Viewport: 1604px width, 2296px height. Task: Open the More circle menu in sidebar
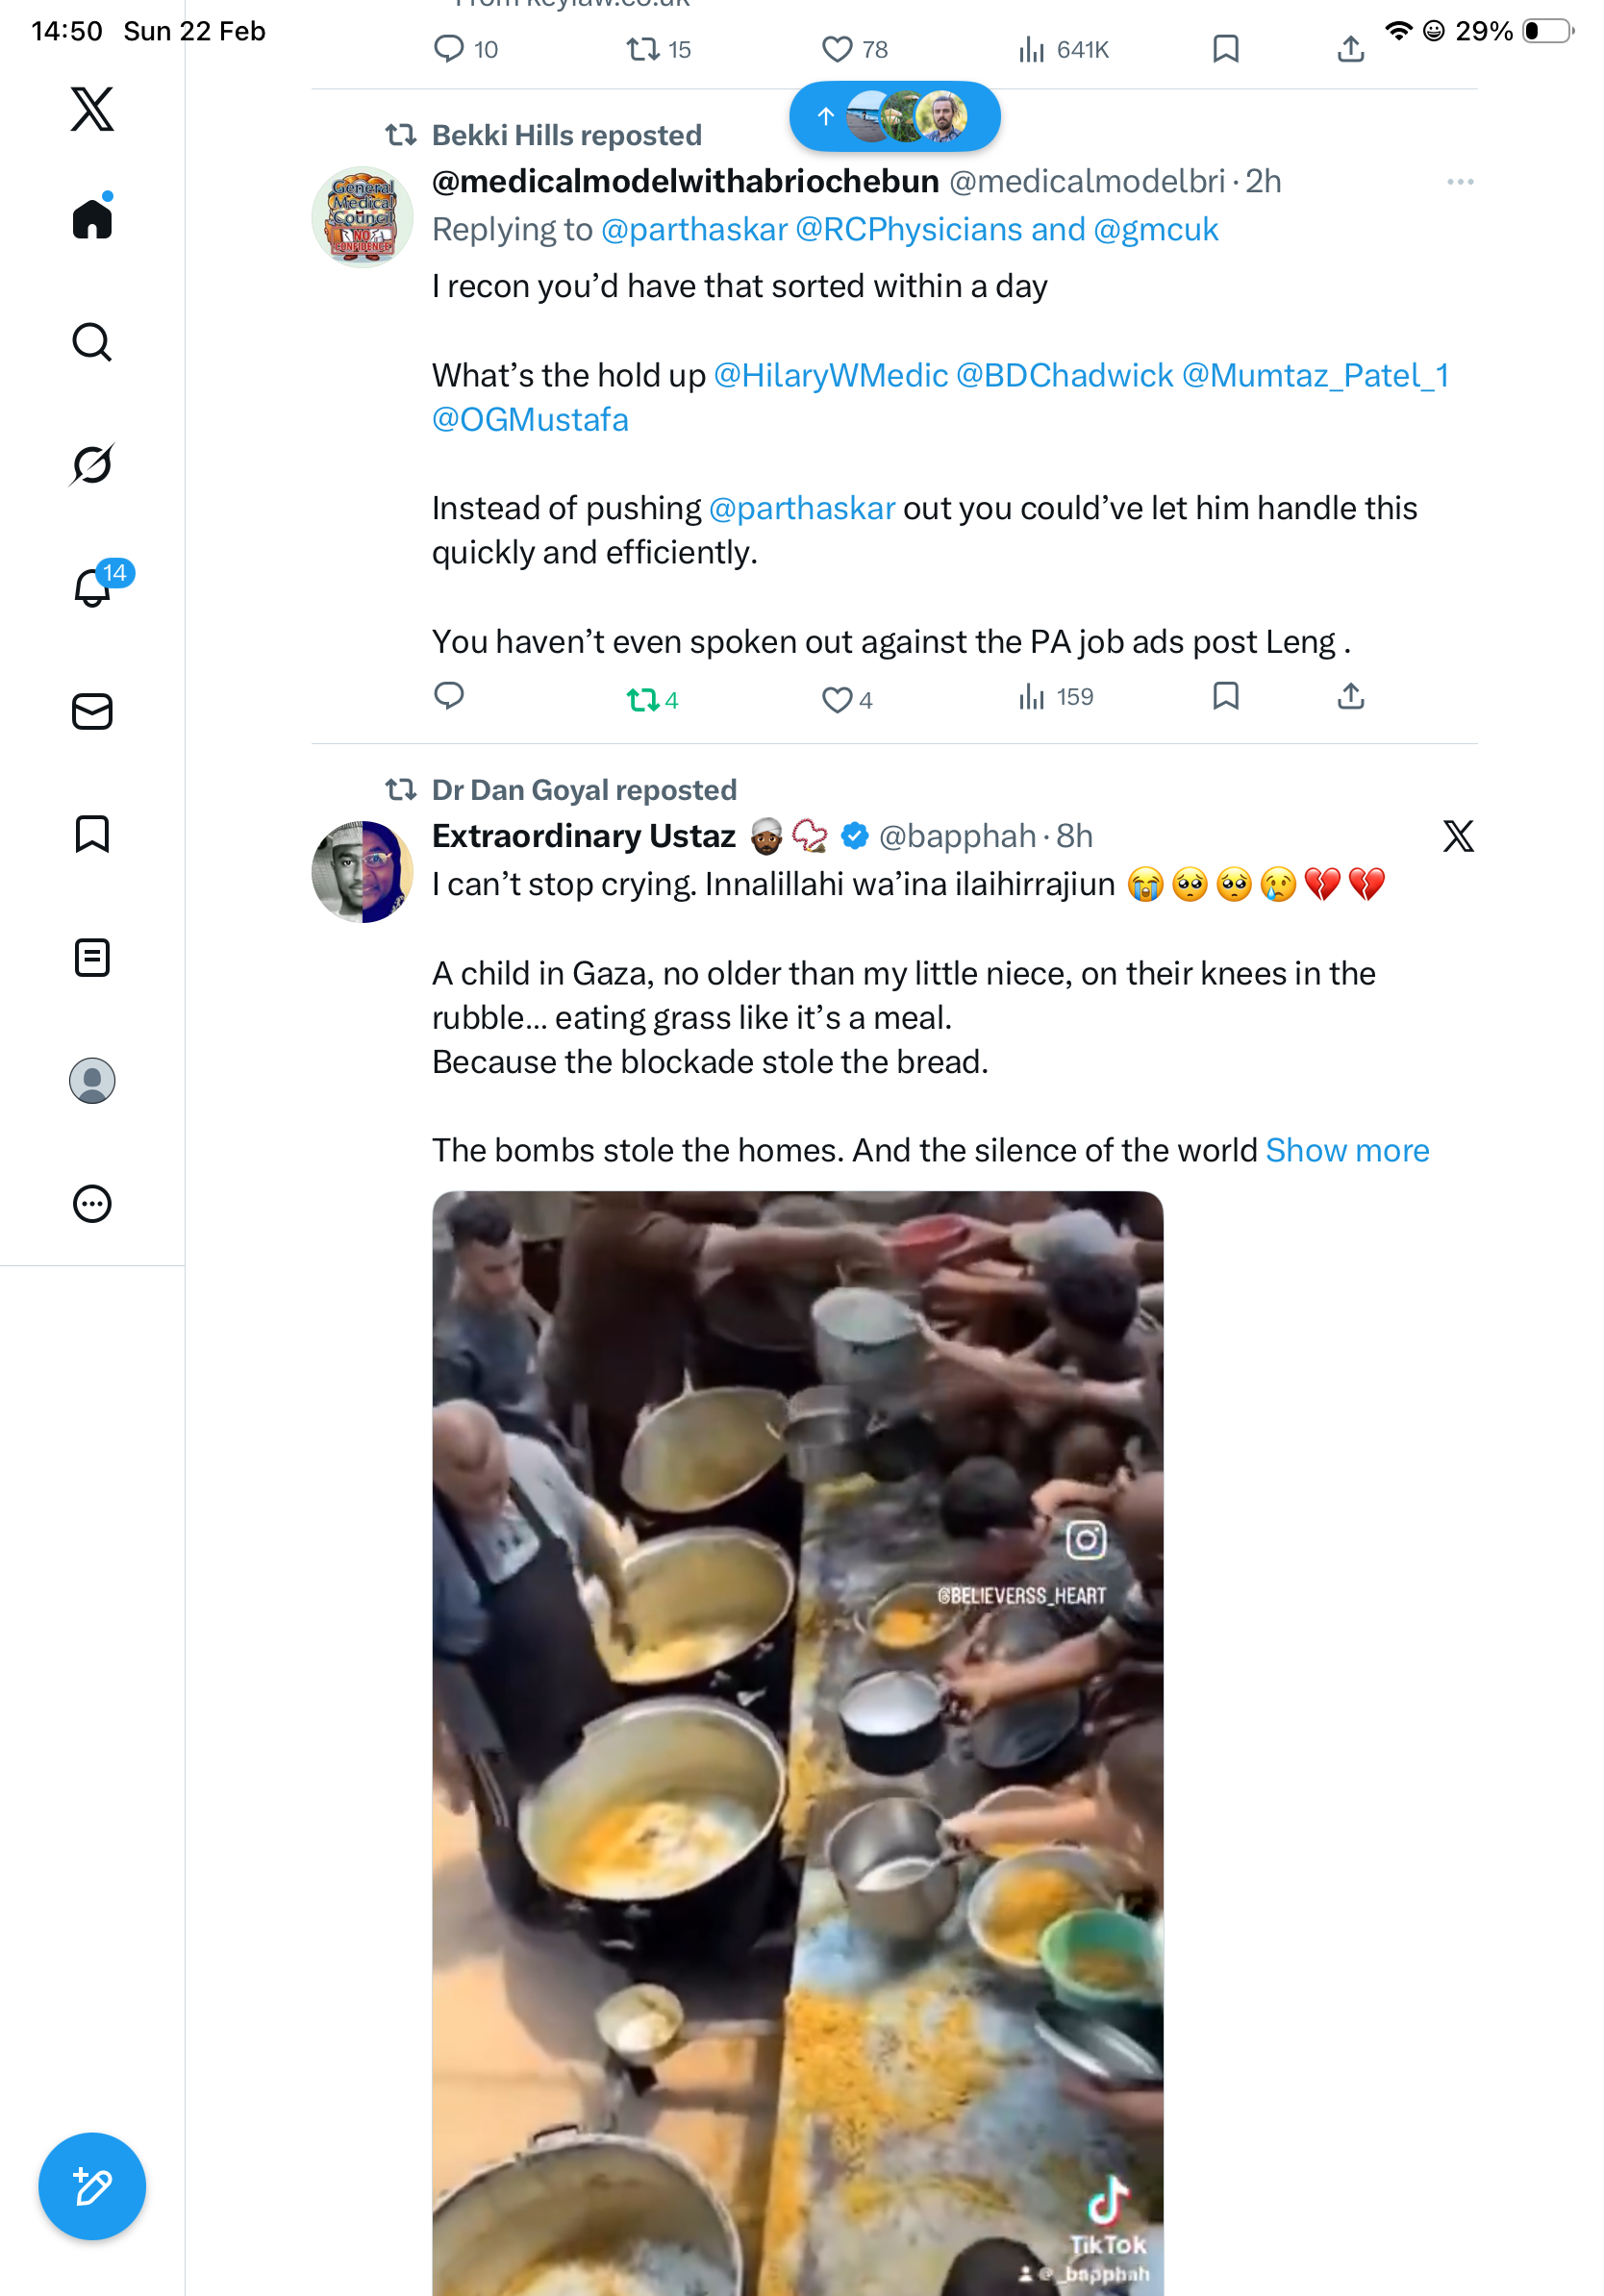coord(92,1203)
